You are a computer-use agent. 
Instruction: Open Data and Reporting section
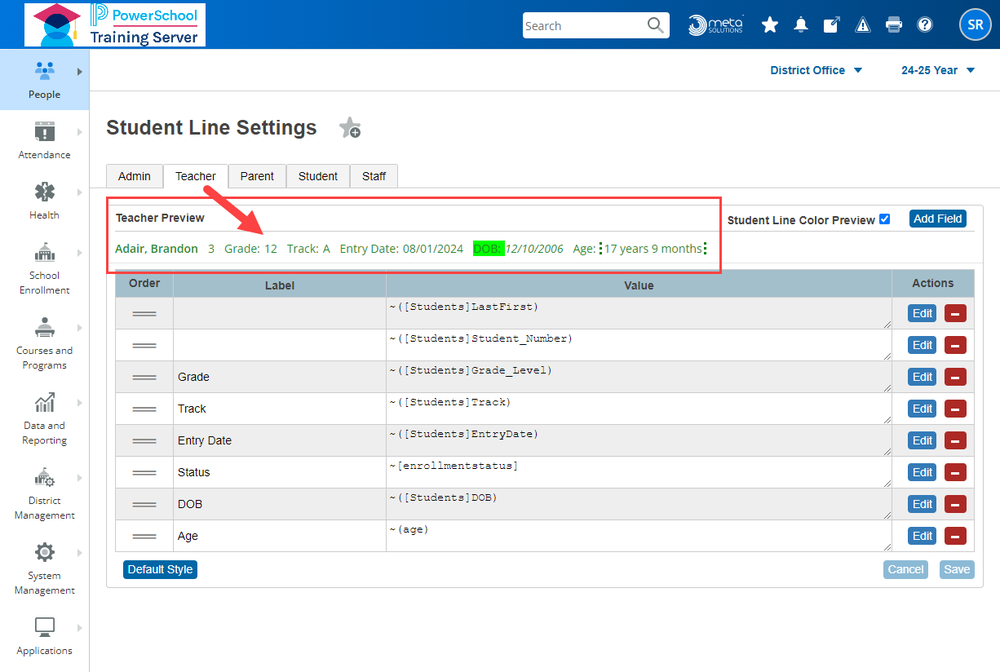coord(44,418)
